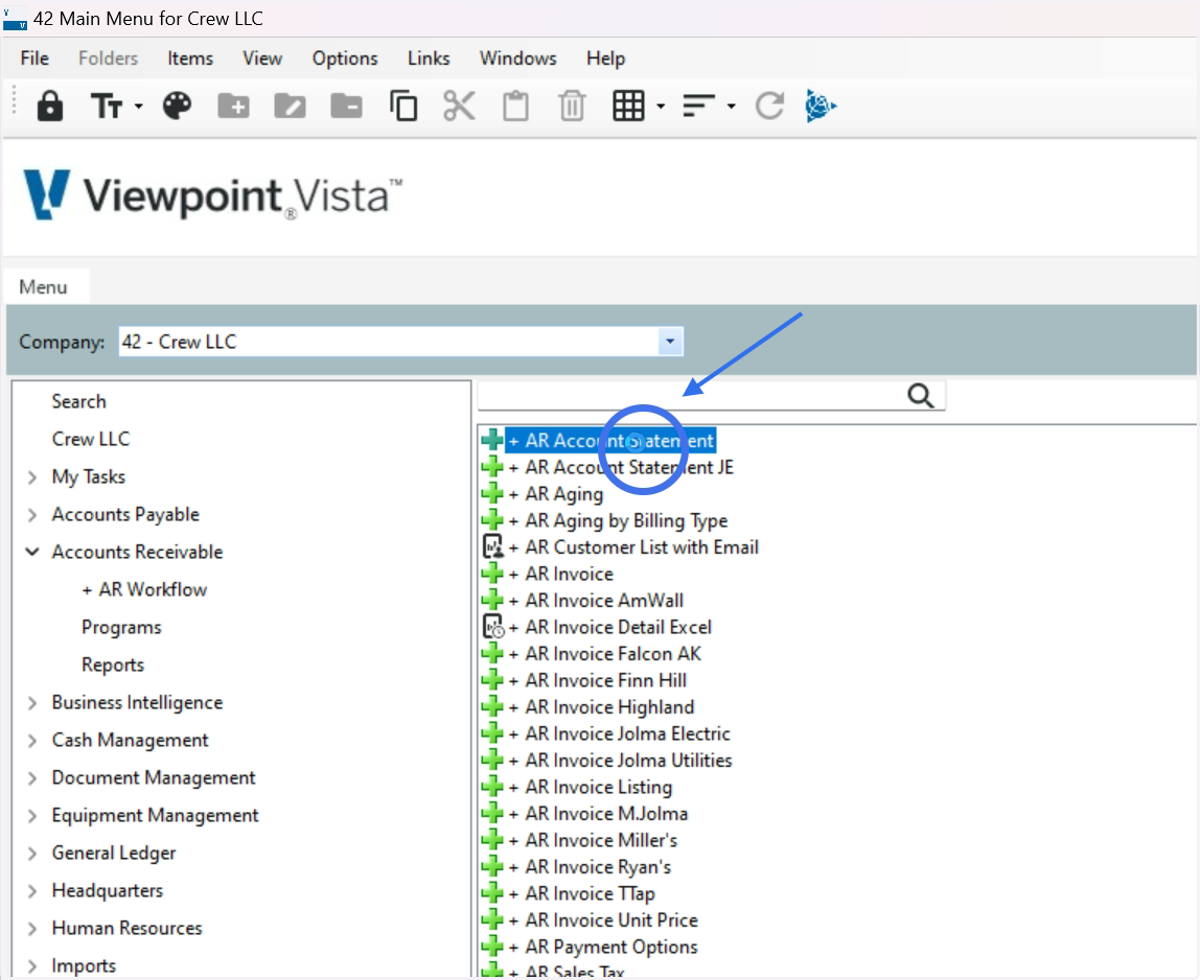Click the blue globe icon in toolbar
Screen dimensions: 1200x980
click(x=821, y=105)
